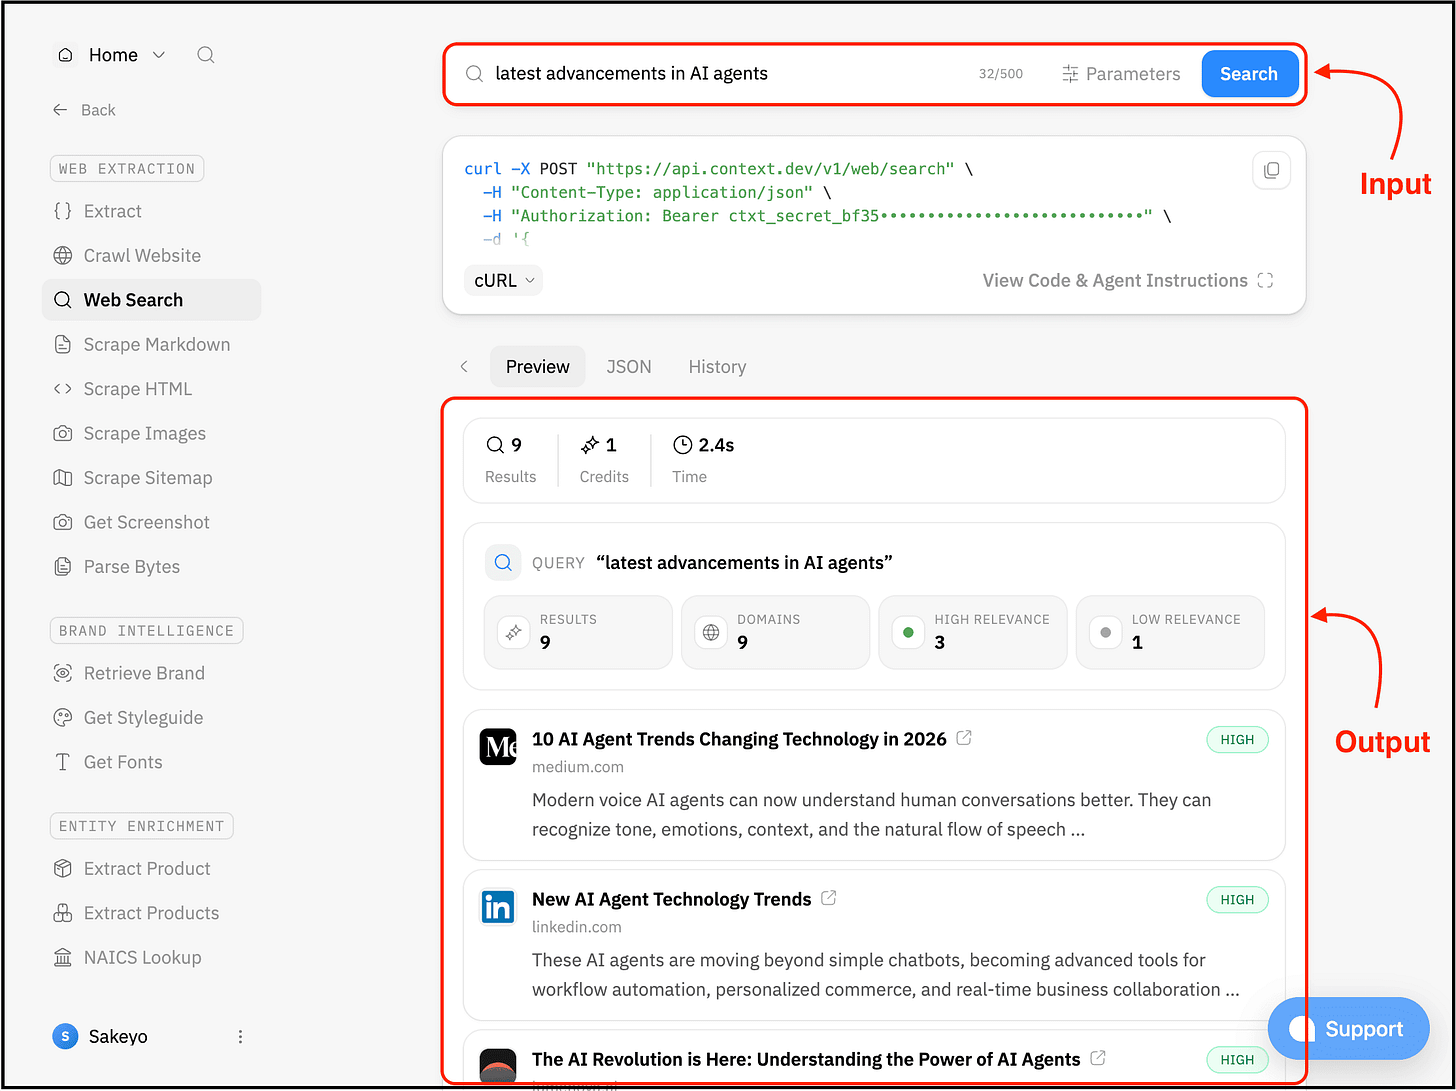The height and width of the screenshot is (1091, 1456).
Task: Click the HIGH RELEVANCE 3 stat card
Action: 972,632
